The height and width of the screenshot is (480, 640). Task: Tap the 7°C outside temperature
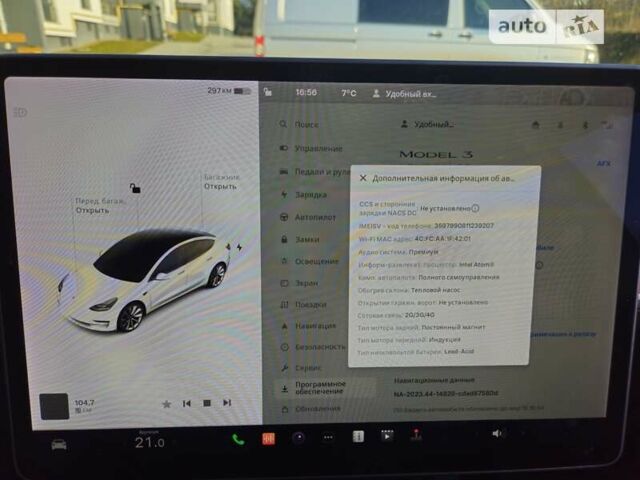pos(348,93)
